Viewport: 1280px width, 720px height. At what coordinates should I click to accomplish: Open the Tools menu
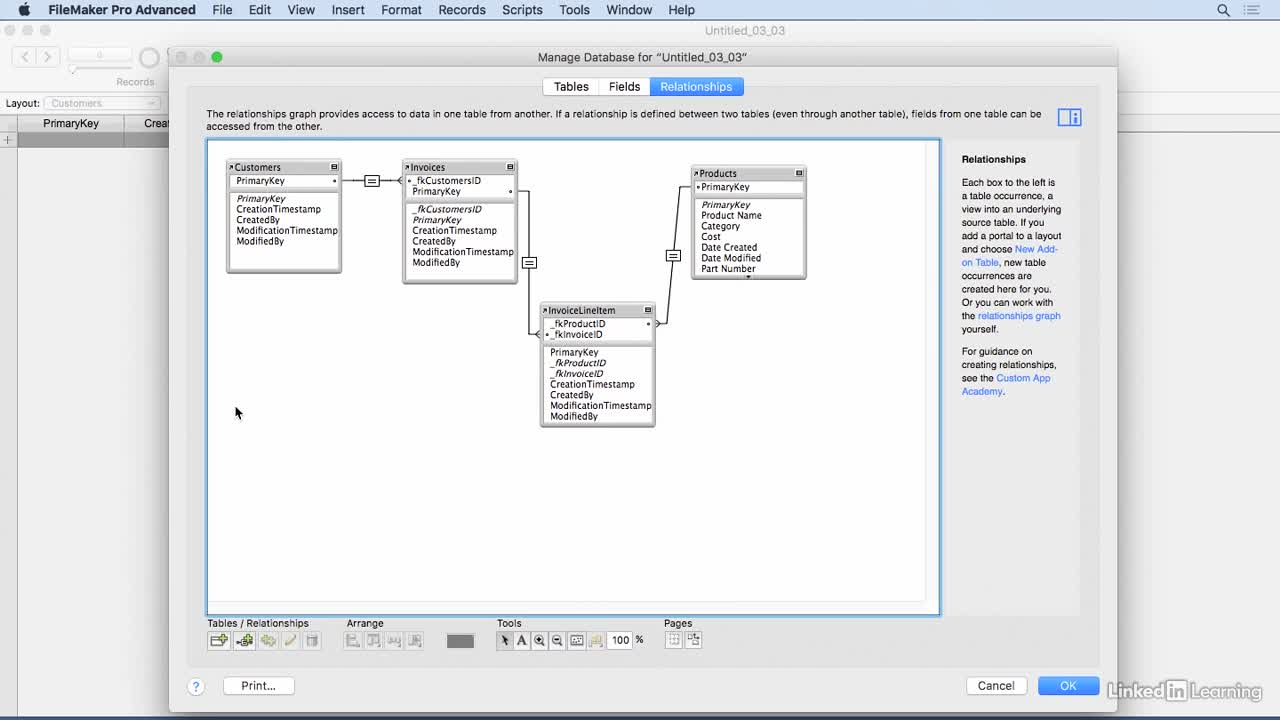574,10
